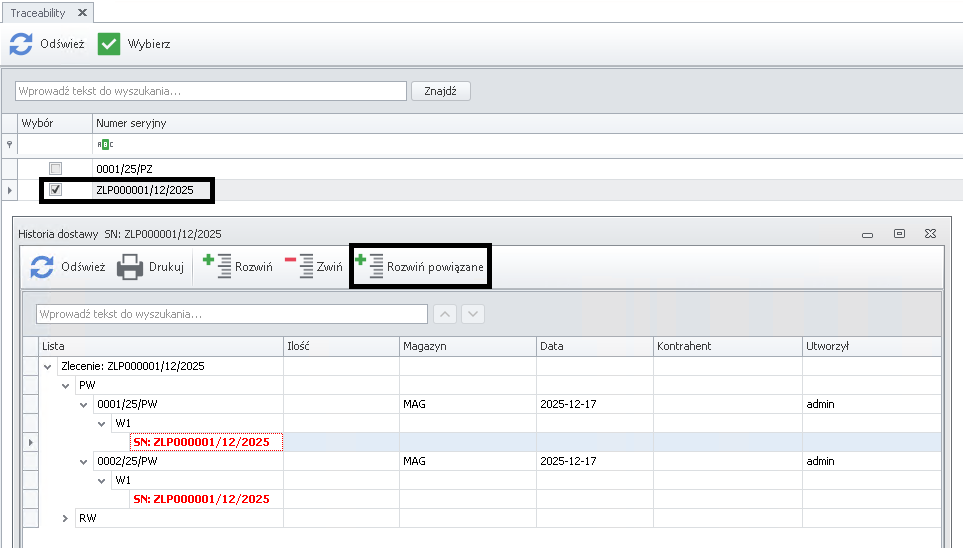The image size is (963, 548).
Task: Collapse the PW tree node
Action: [x=66, y=385]
